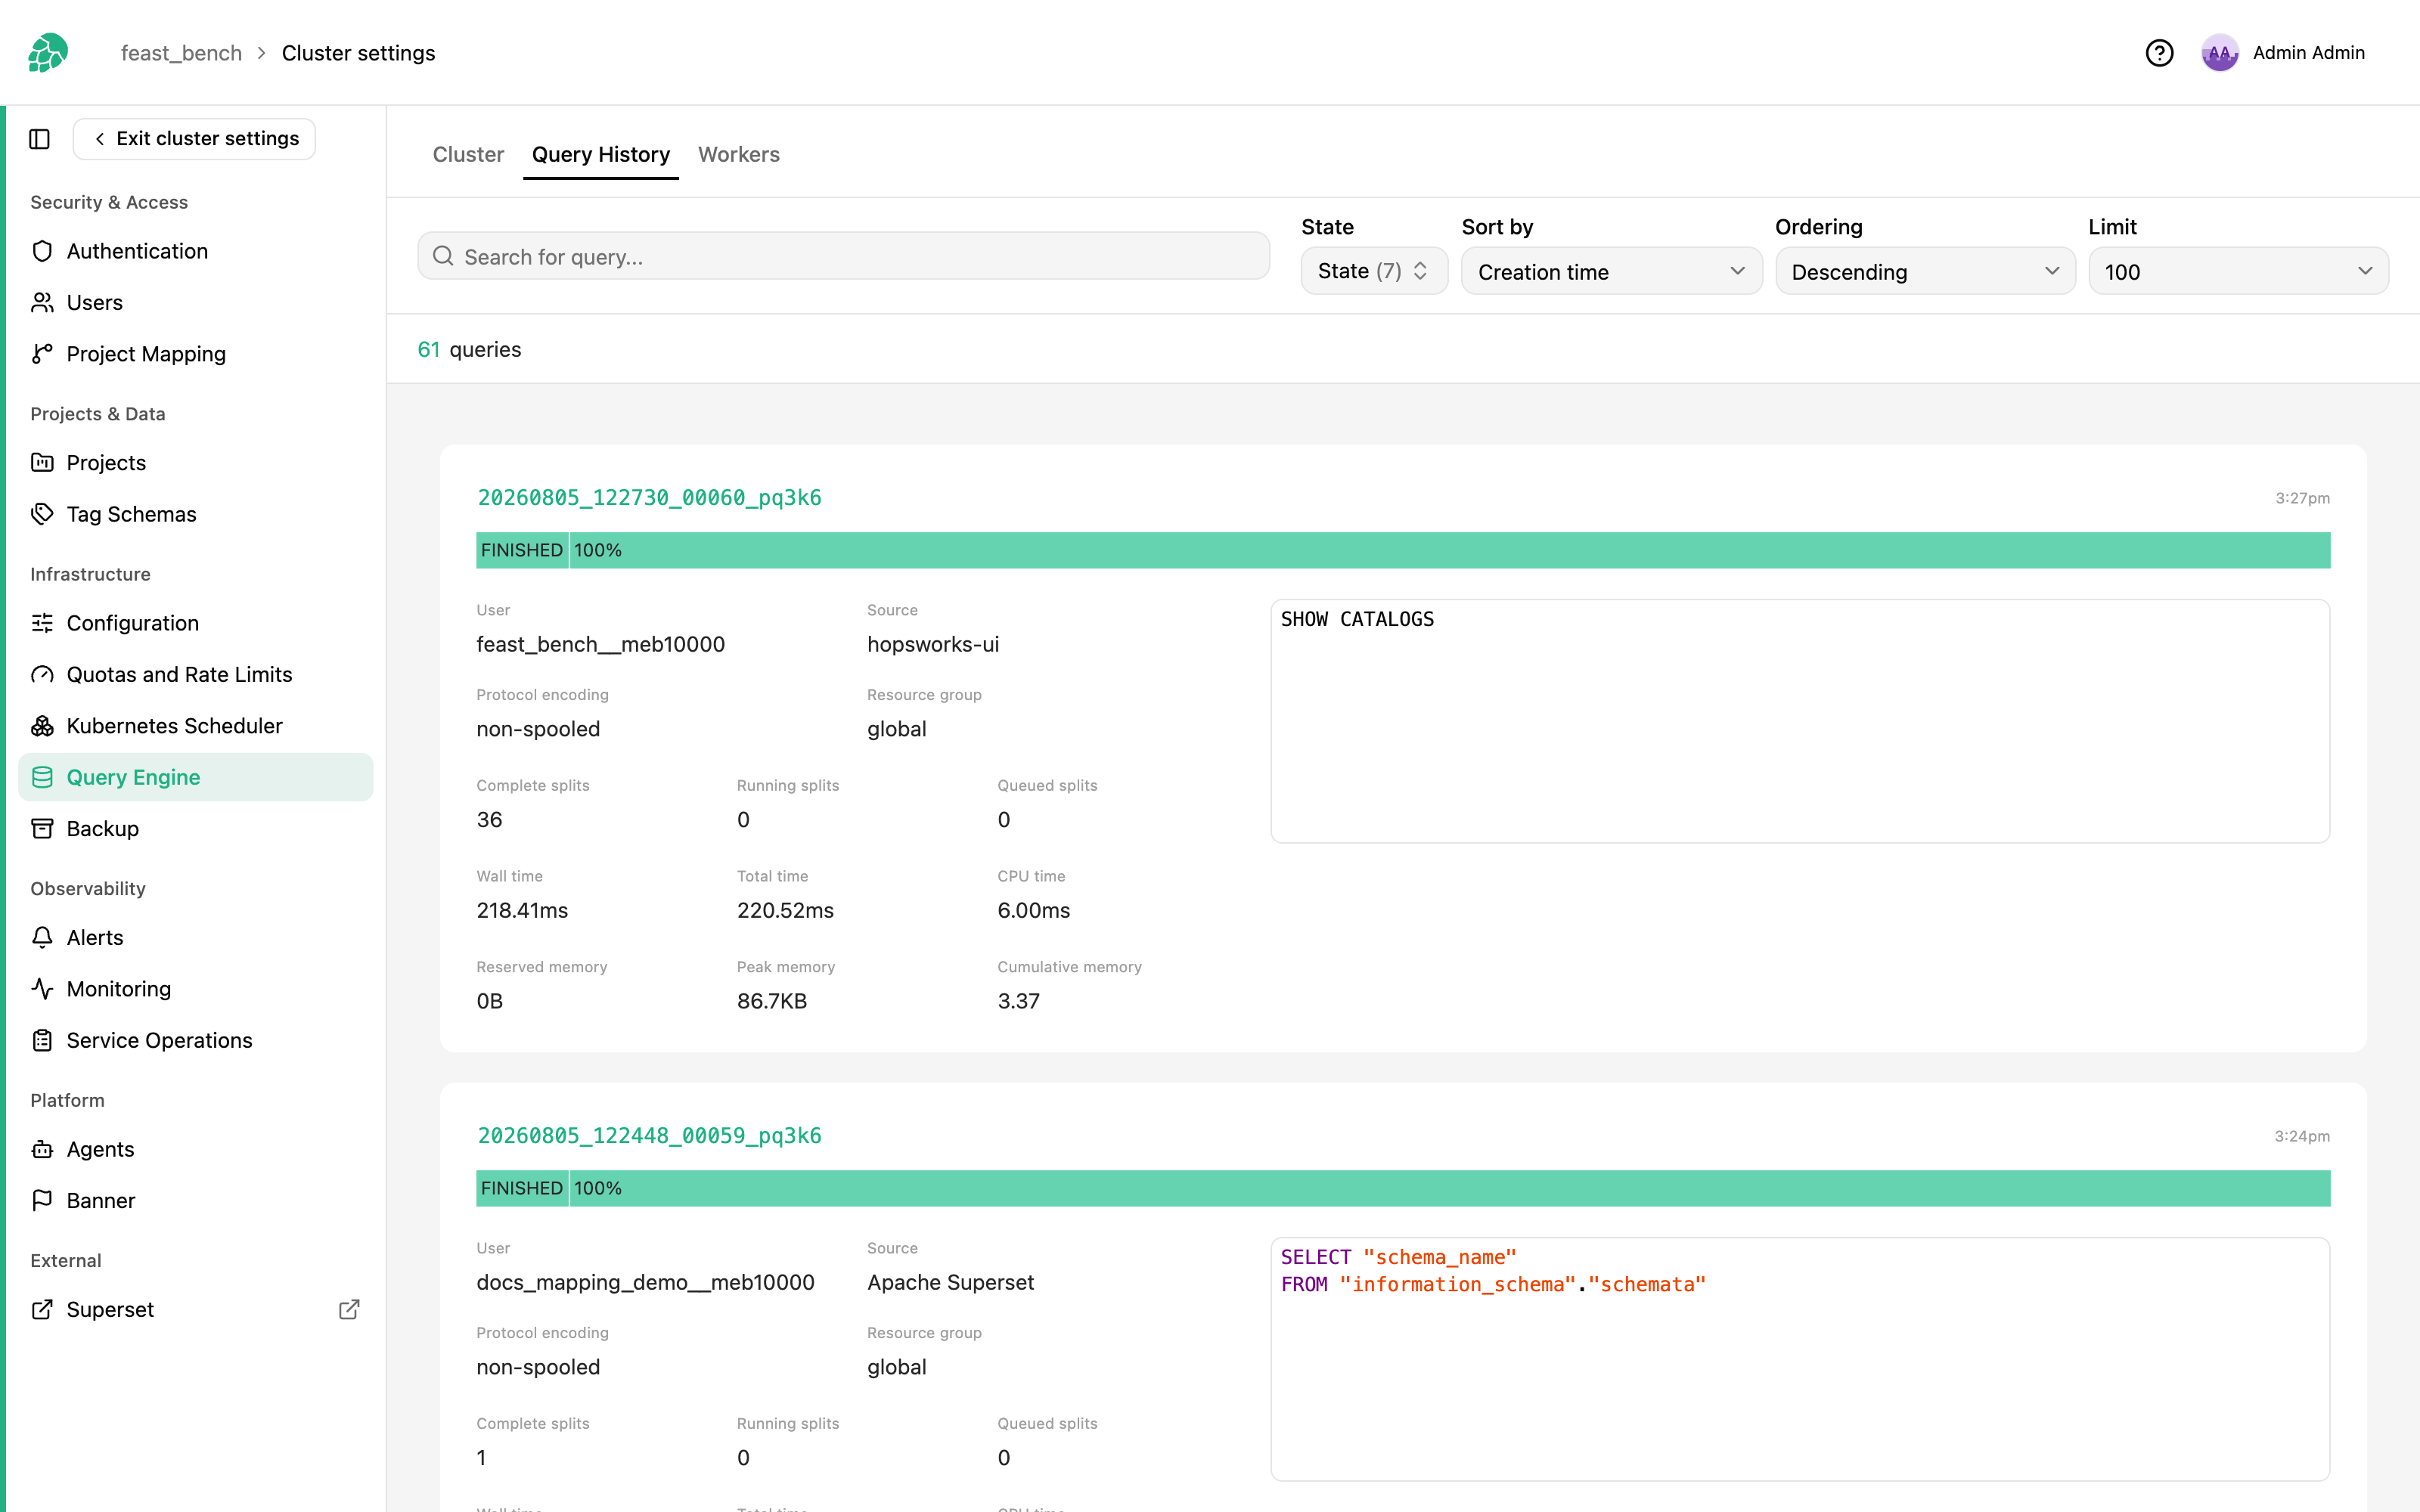
Task: Click the Monitoring activity icon
Action: 42,989
